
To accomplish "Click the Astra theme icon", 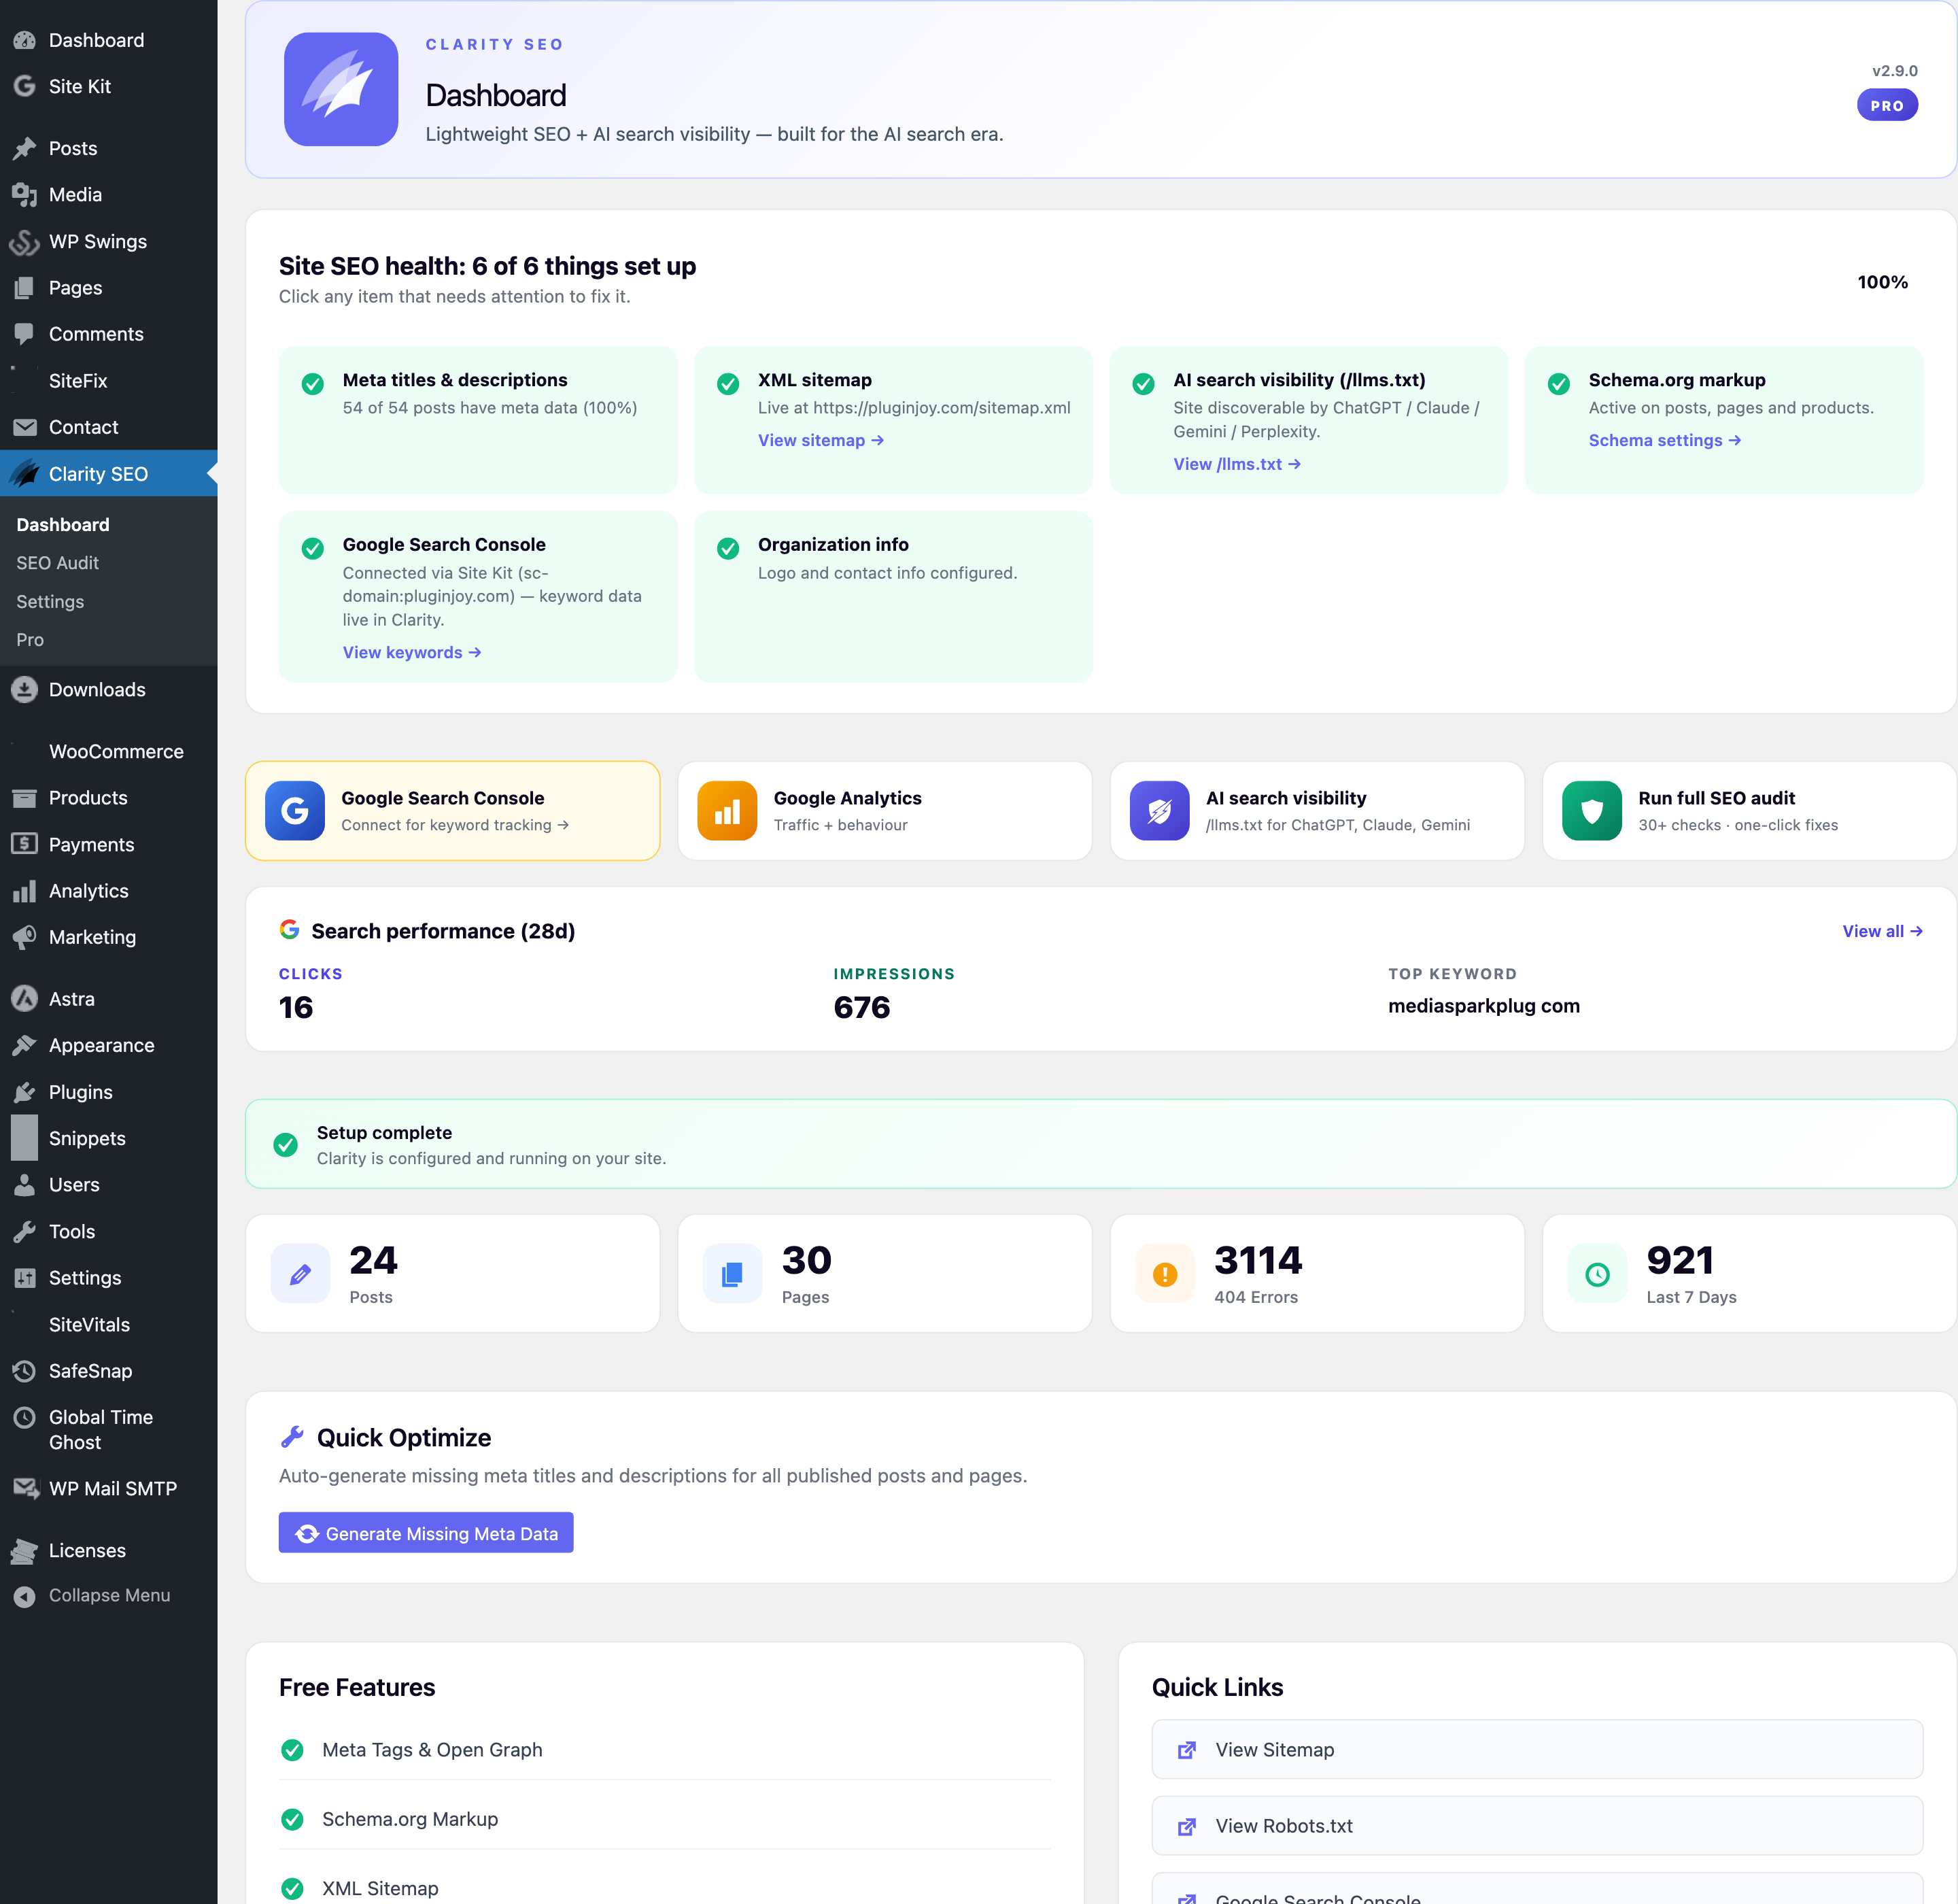I will pyautogui.click(x=25, y=999).
